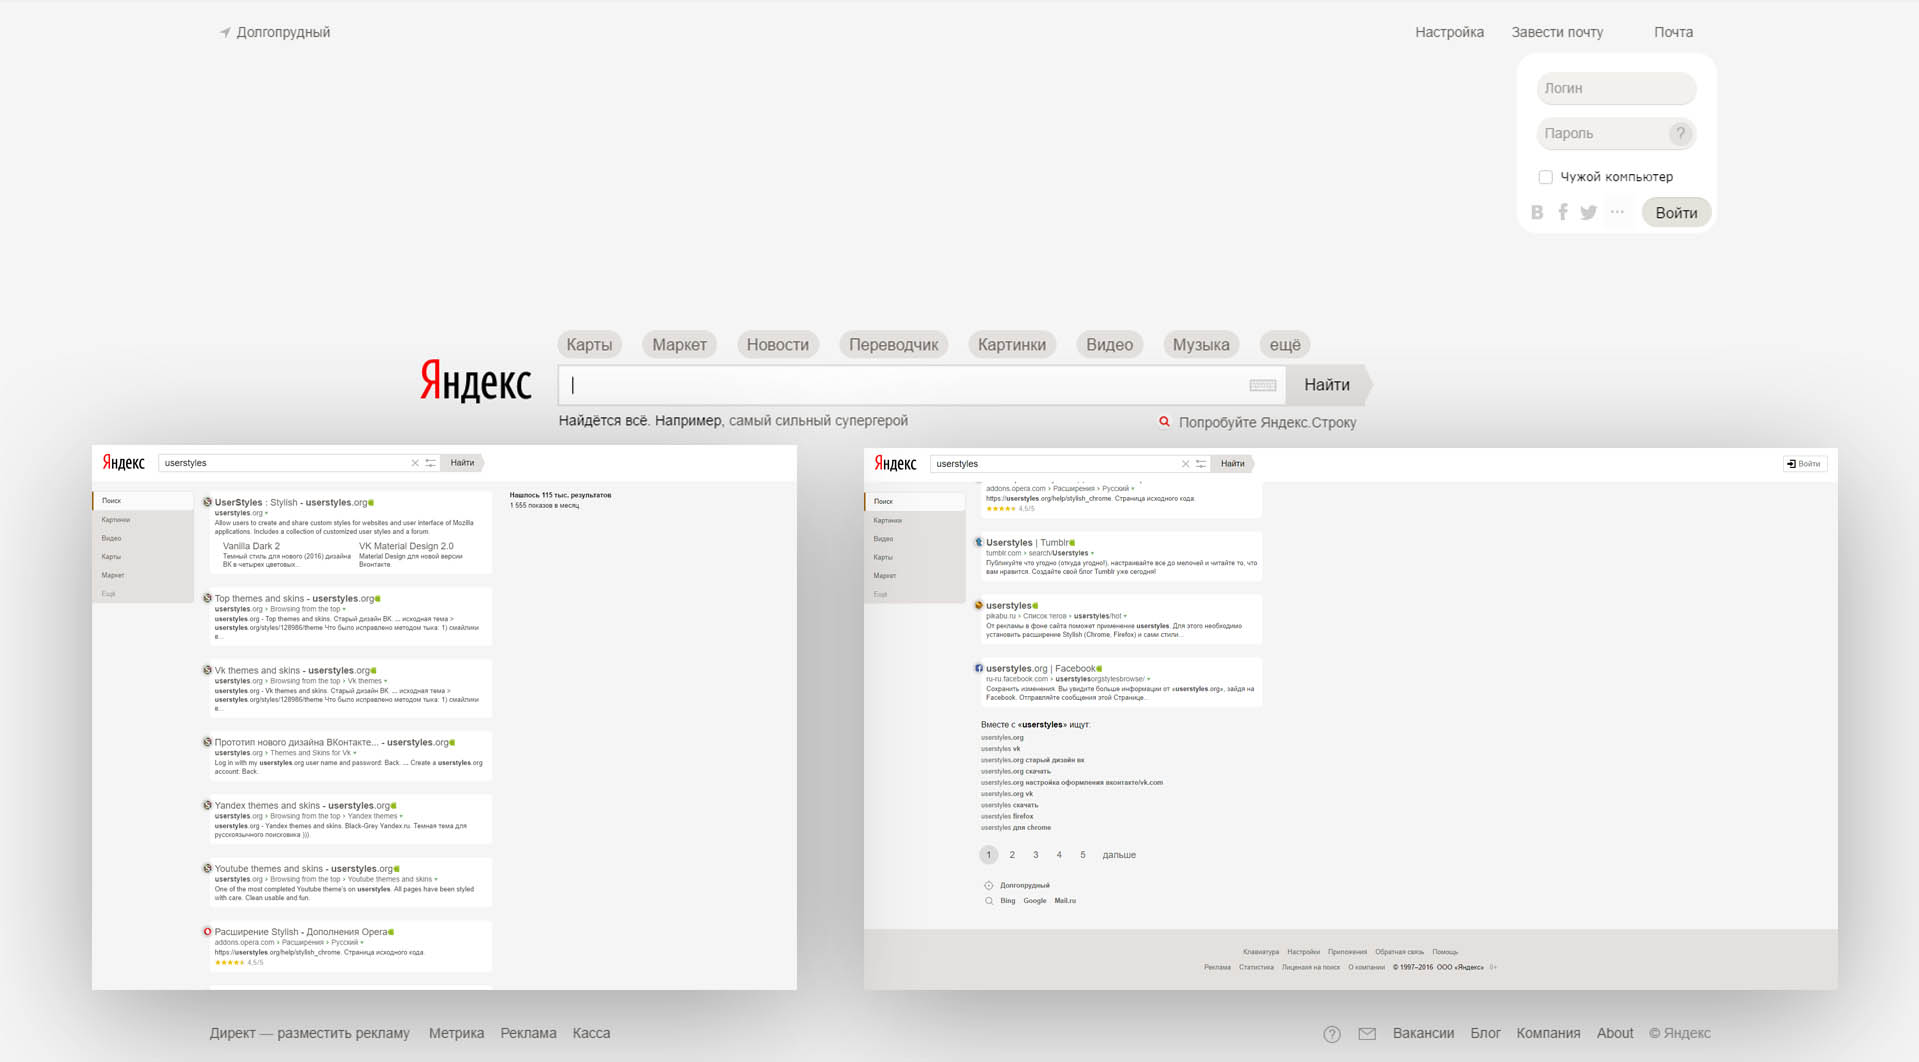Go to results page 2 in the right preview

click(x=1012, y=855)
